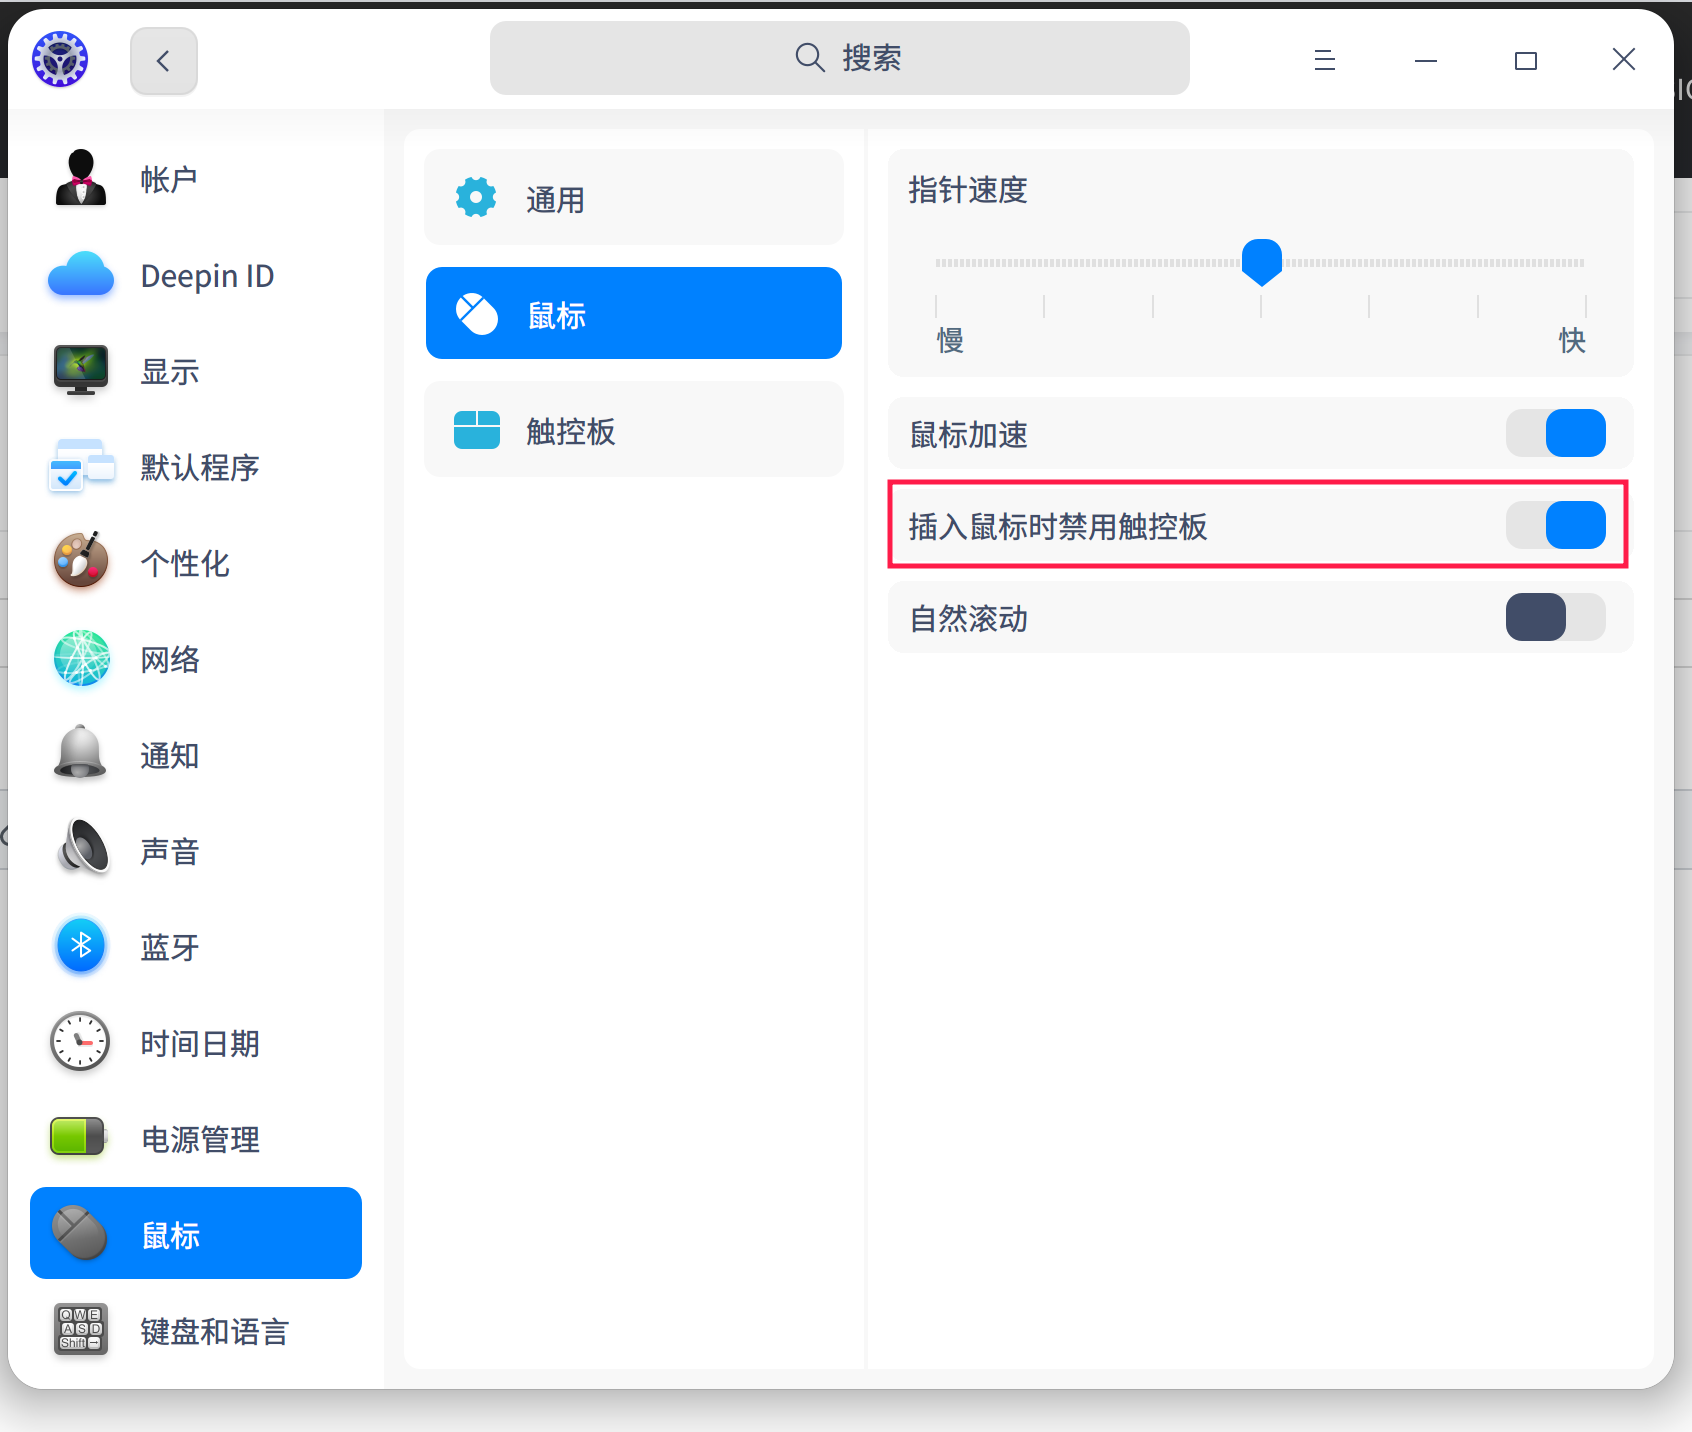1692x1432 pixels.
Task: Select the 时间日期 clock icon
Action: coord(80,1042)
